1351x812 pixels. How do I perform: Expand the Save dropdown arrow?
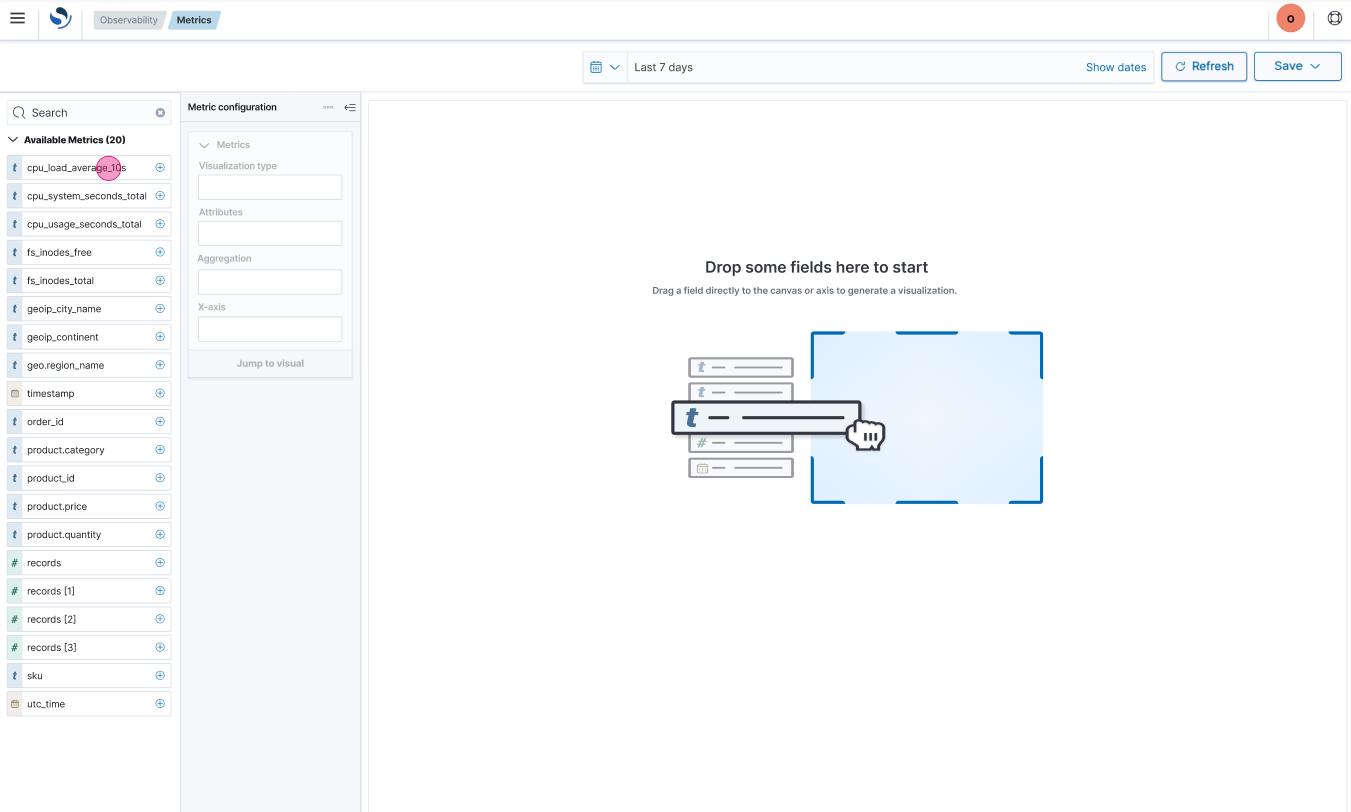pos(1316,65)
